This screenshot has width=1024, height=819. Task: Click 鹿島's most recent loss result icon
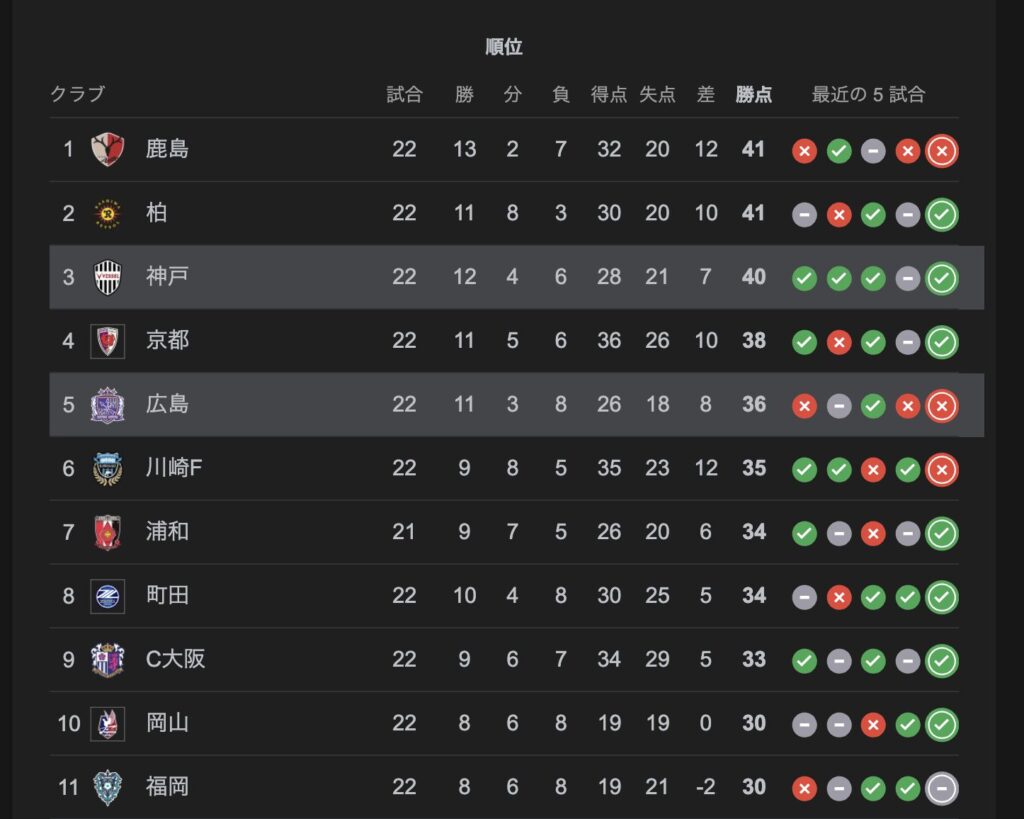coord(942,151)
